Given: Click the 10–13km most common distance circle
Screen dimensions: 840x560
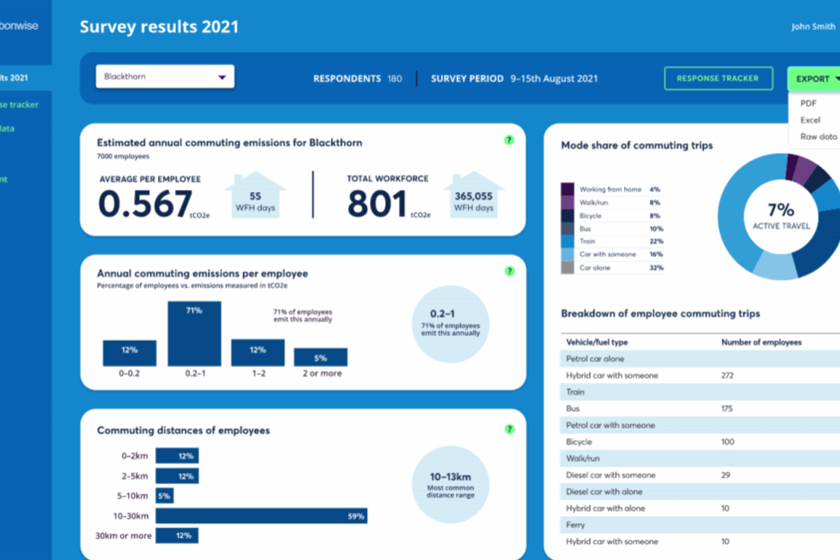Looking at the screenshot, I should (450, 485).
